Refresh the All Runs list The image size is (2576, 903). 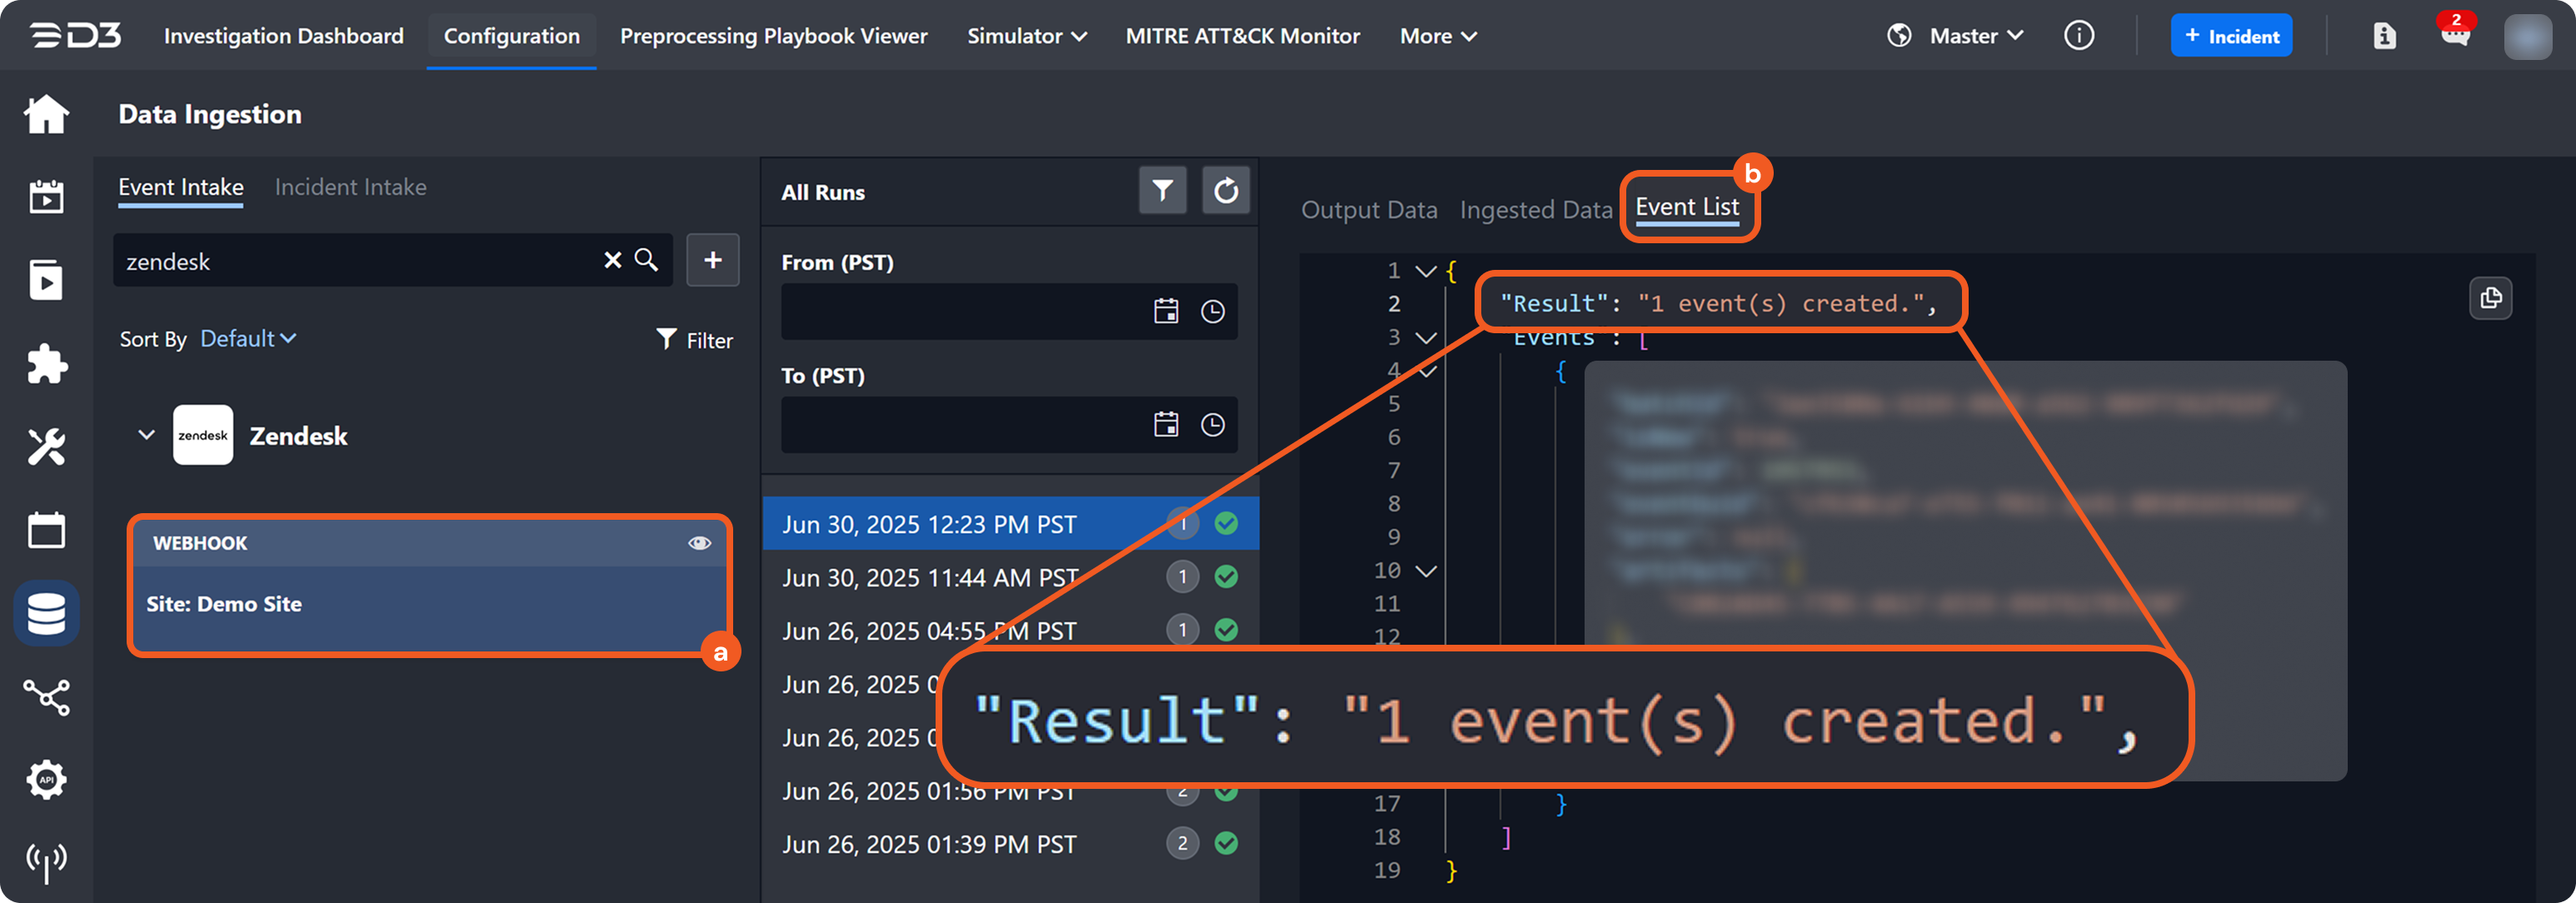1225,190
